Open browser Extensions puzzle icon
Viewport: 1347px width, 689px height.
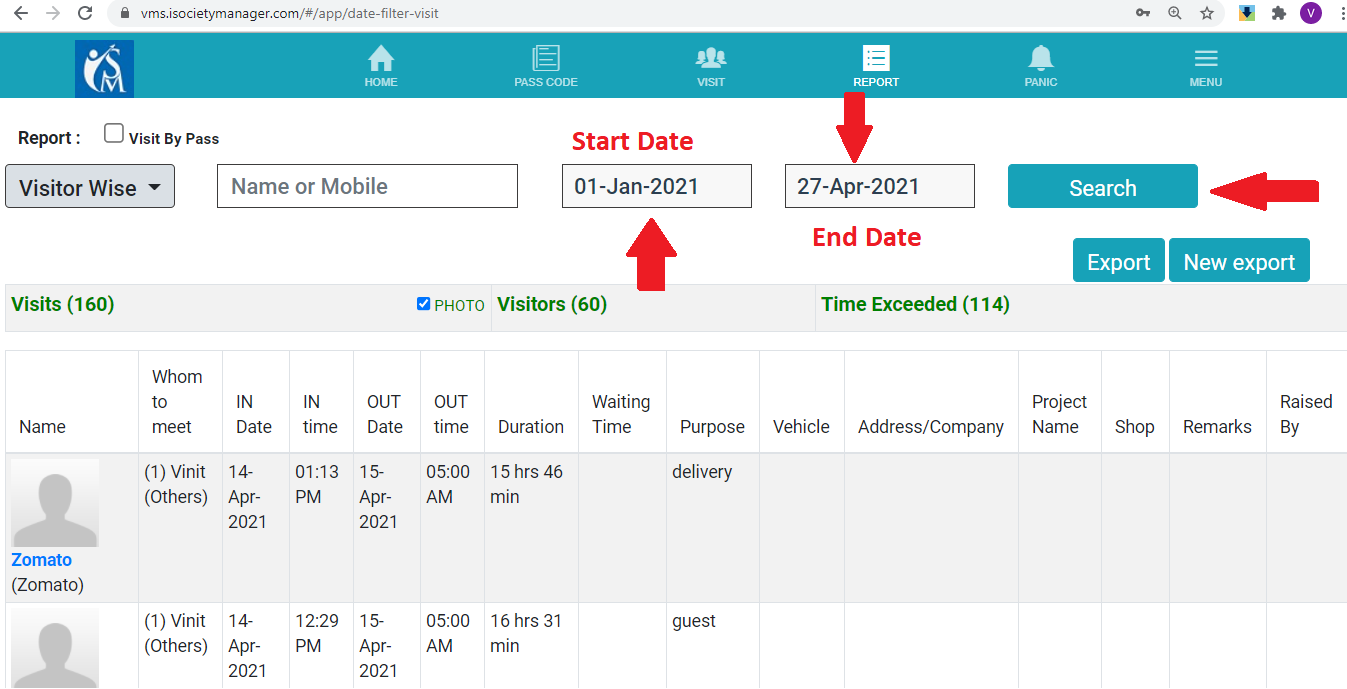1278,13
